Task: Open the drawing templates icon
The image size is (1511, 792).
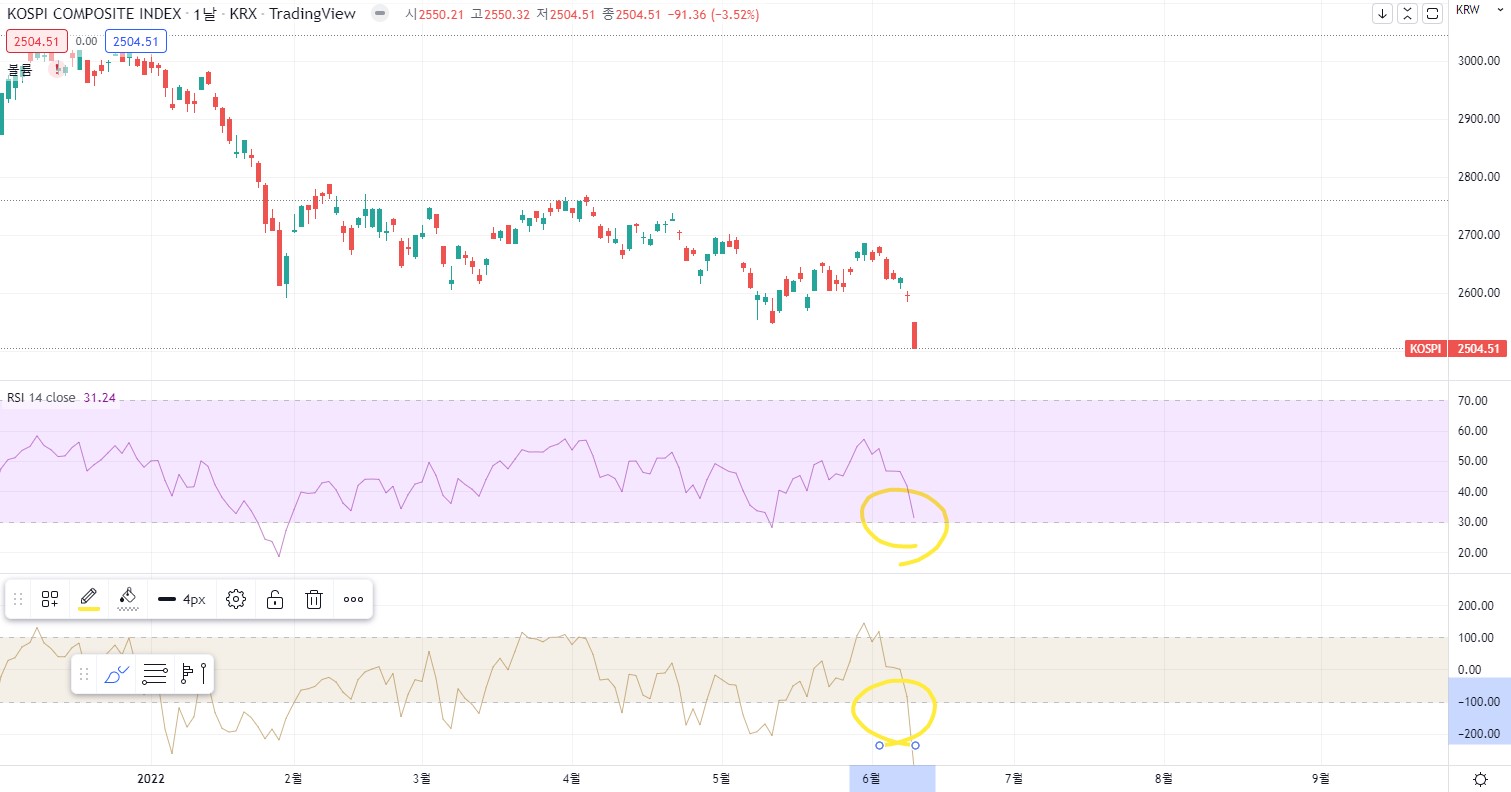Action: tap(50, 599)
